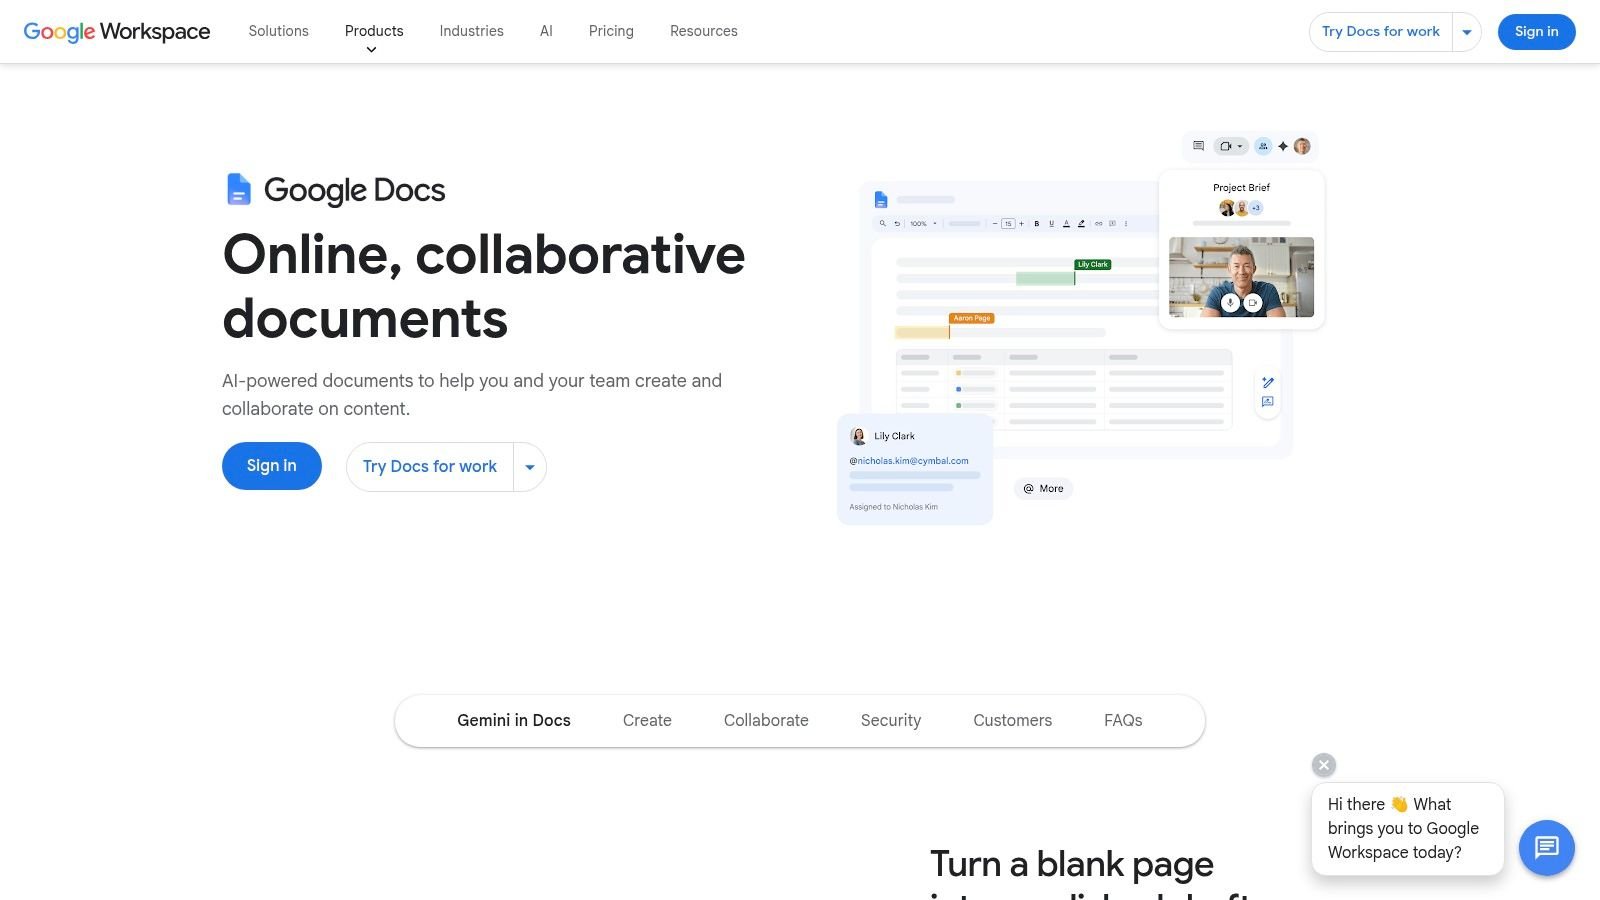1600x900 pixels.
Task: Click the search icon in illustrated toolbar
Action: coord(882,223)
